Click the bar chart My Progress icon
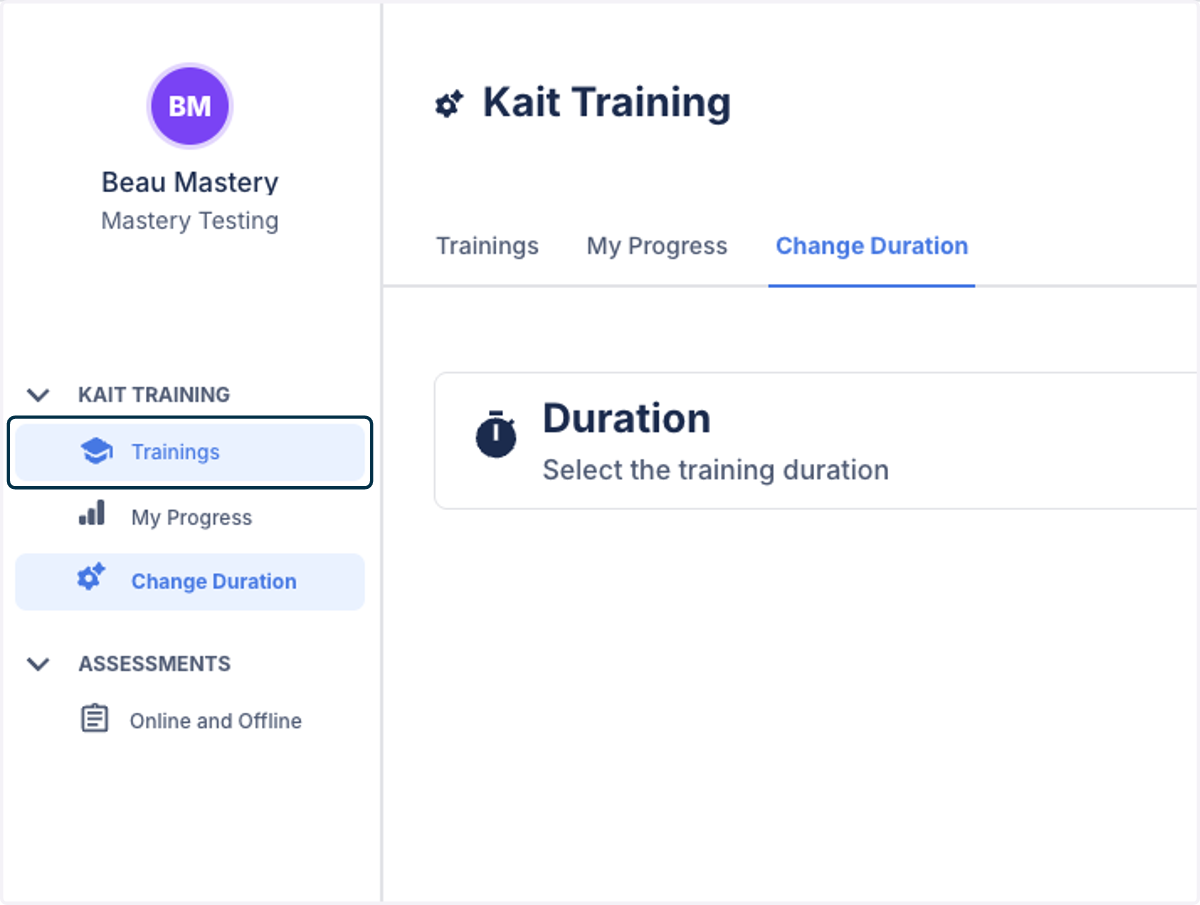1200x905 pixels. [92, 514]
